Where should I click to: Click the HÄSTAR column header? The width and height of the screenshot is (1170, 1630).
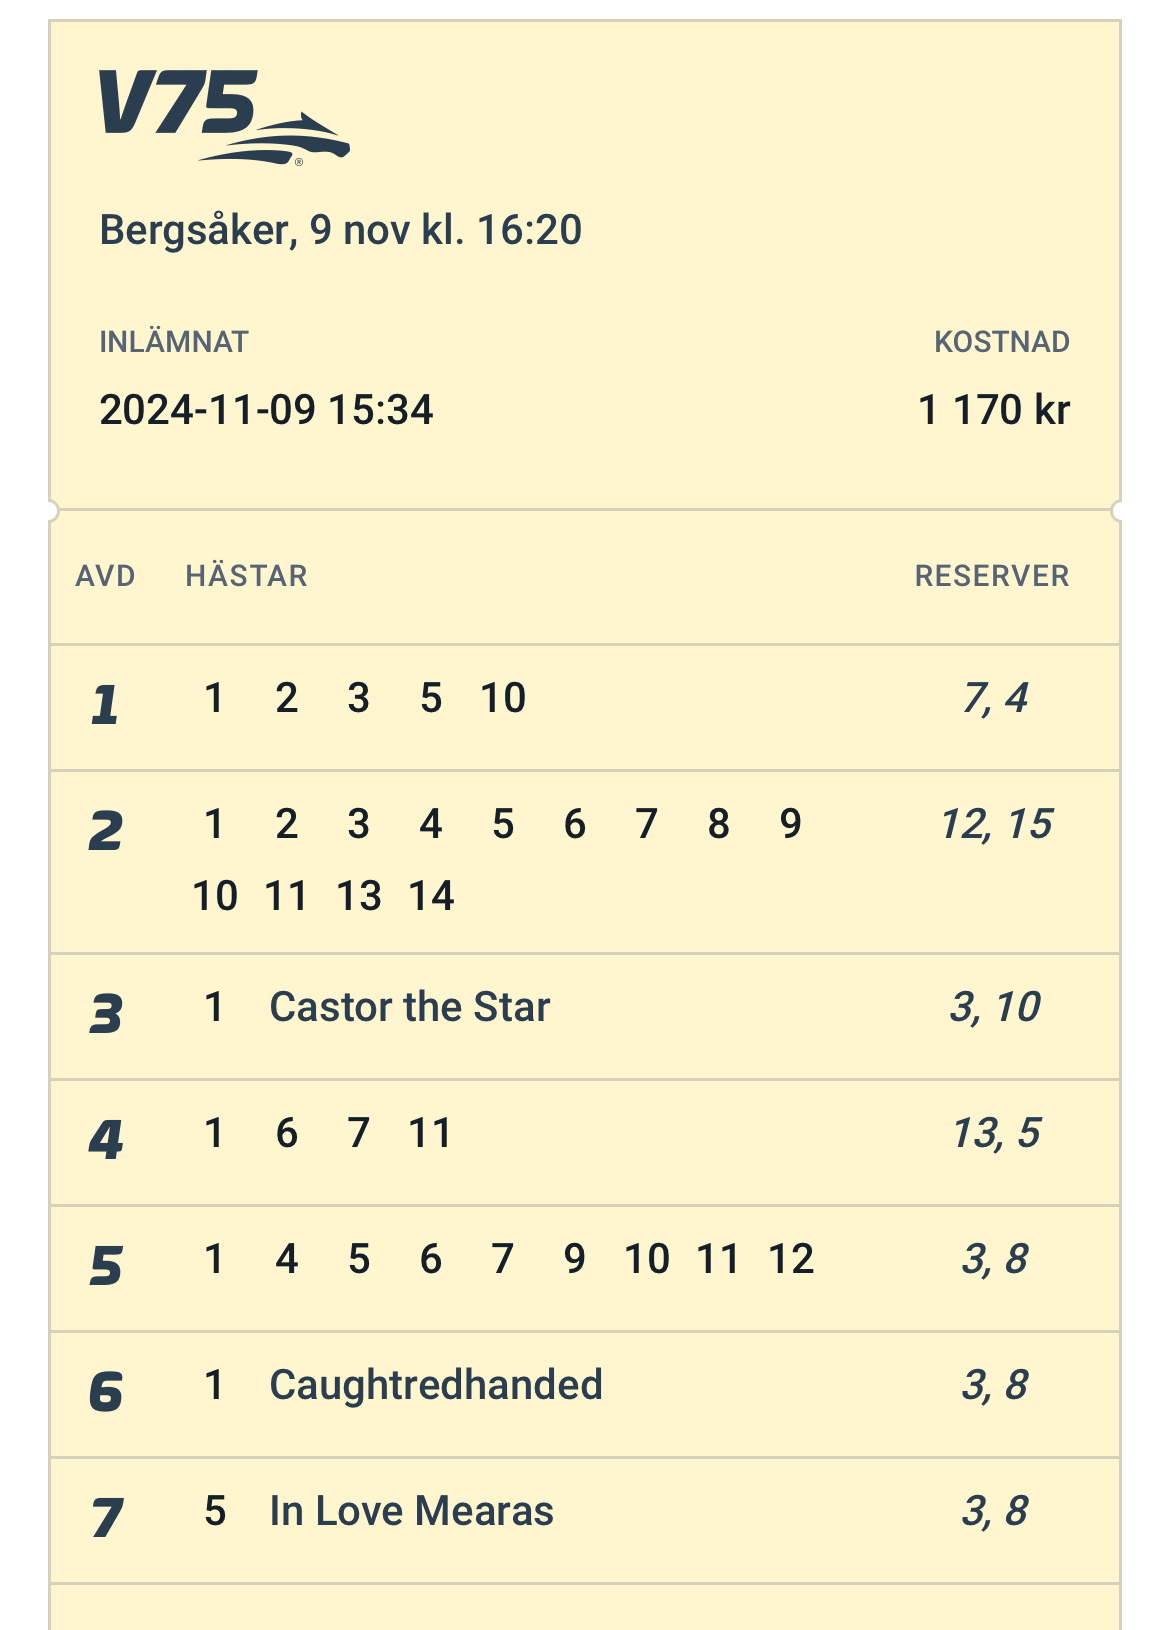tap(246, 576)
